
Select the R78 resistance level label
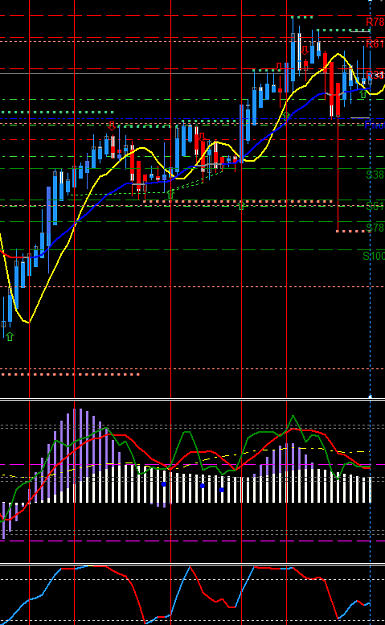375,22
